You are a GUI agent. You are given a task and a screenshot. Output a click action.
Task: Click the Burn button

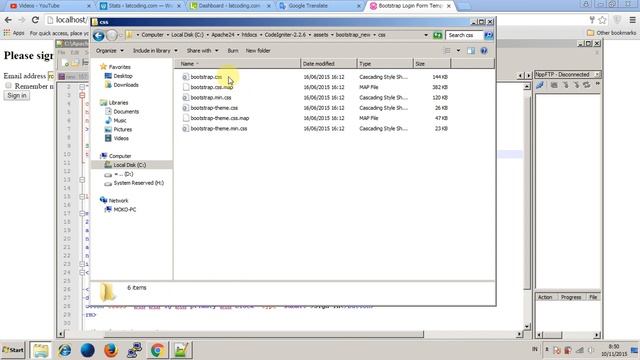(x=233, y=51)
